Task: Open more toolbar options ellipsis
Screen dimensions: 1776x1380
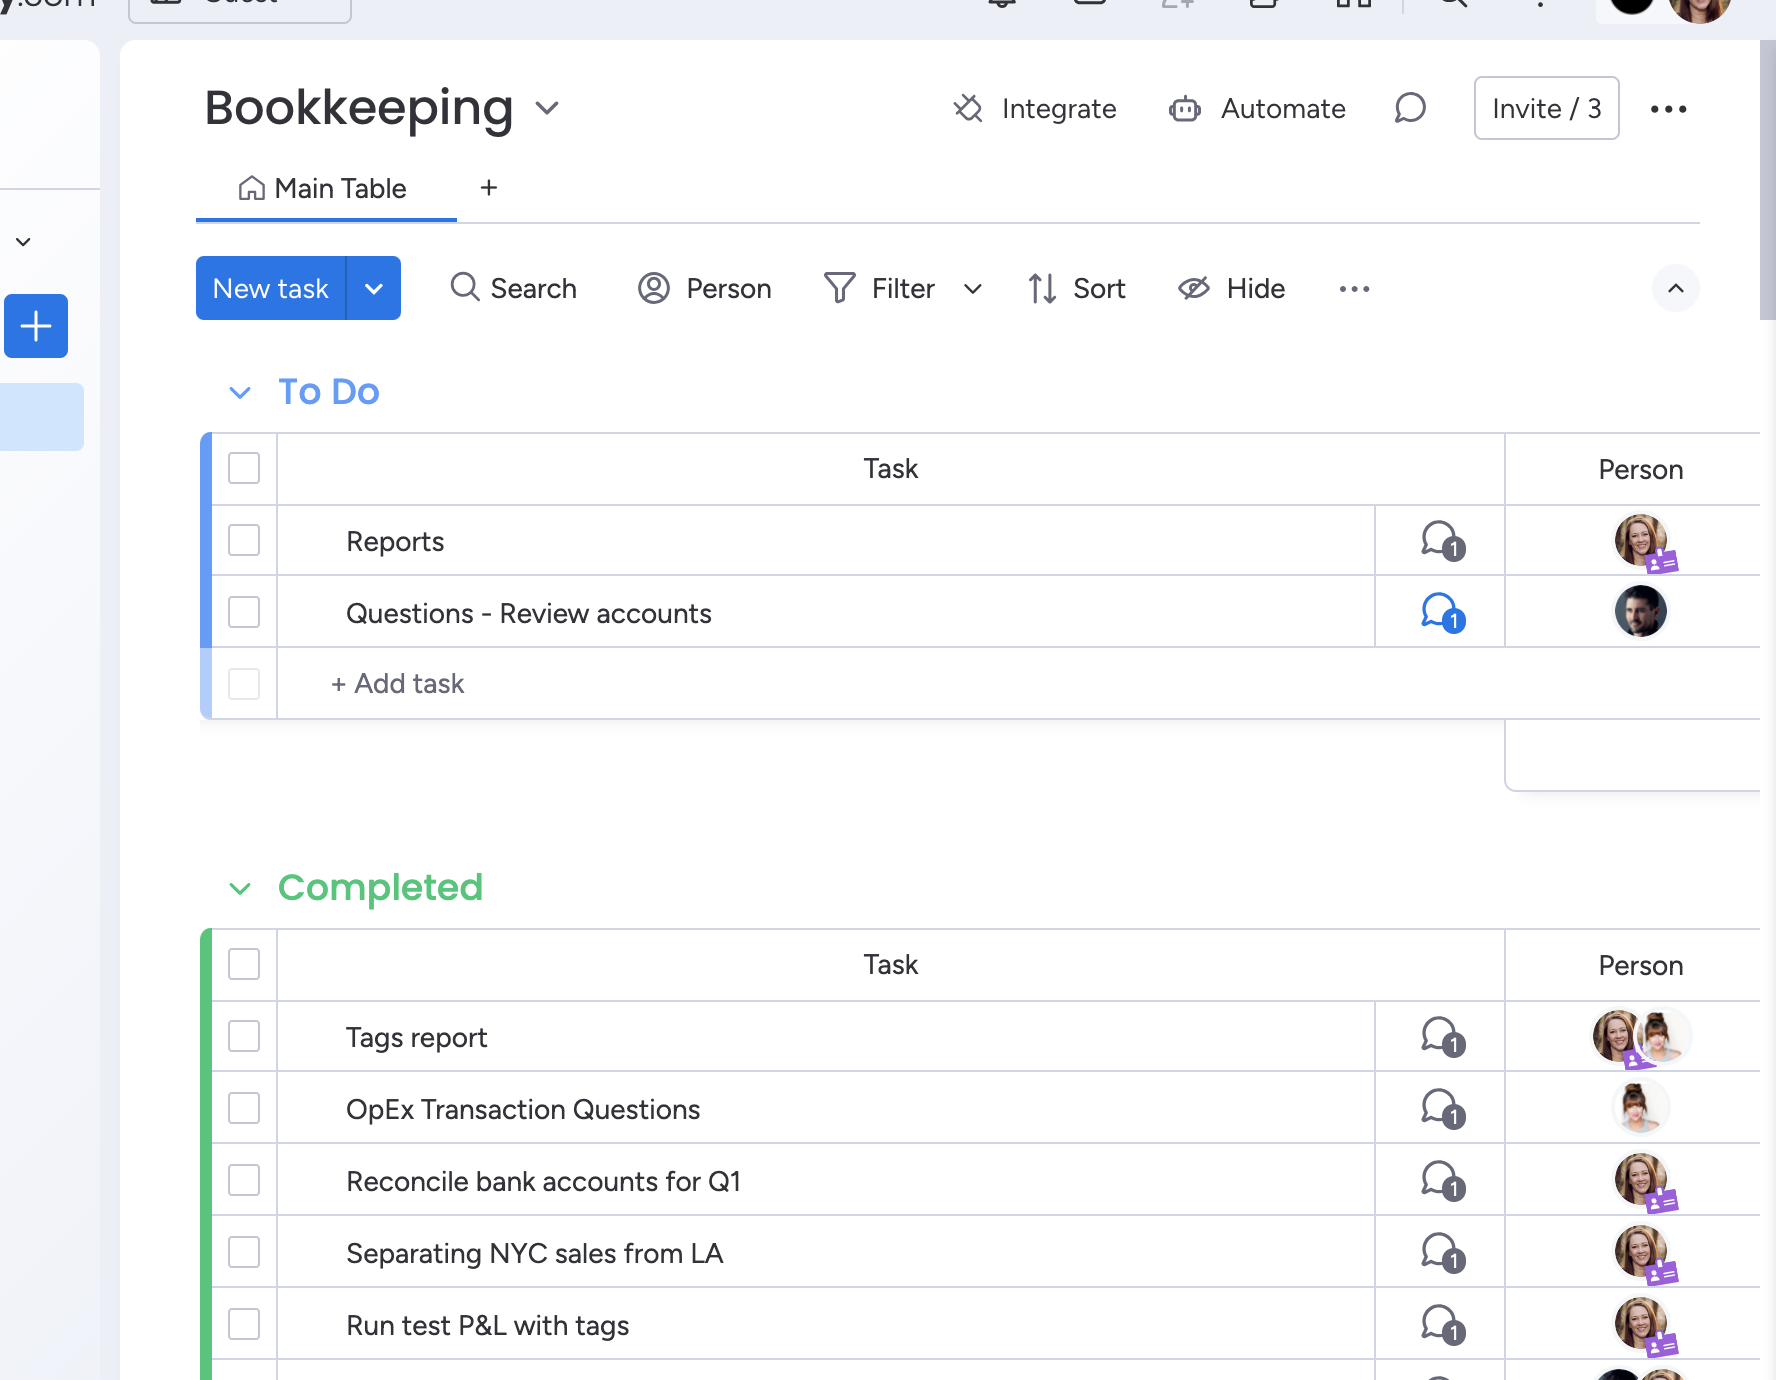Action: coord(1354,288)
